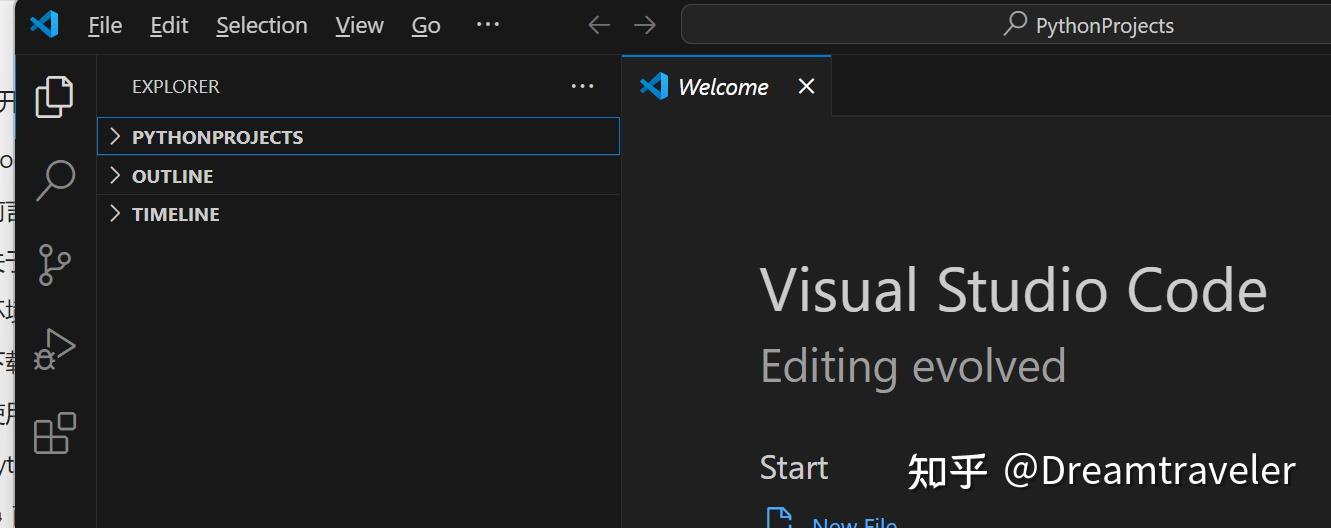
Task: Open the Selection menu
Action: (262, 26)
